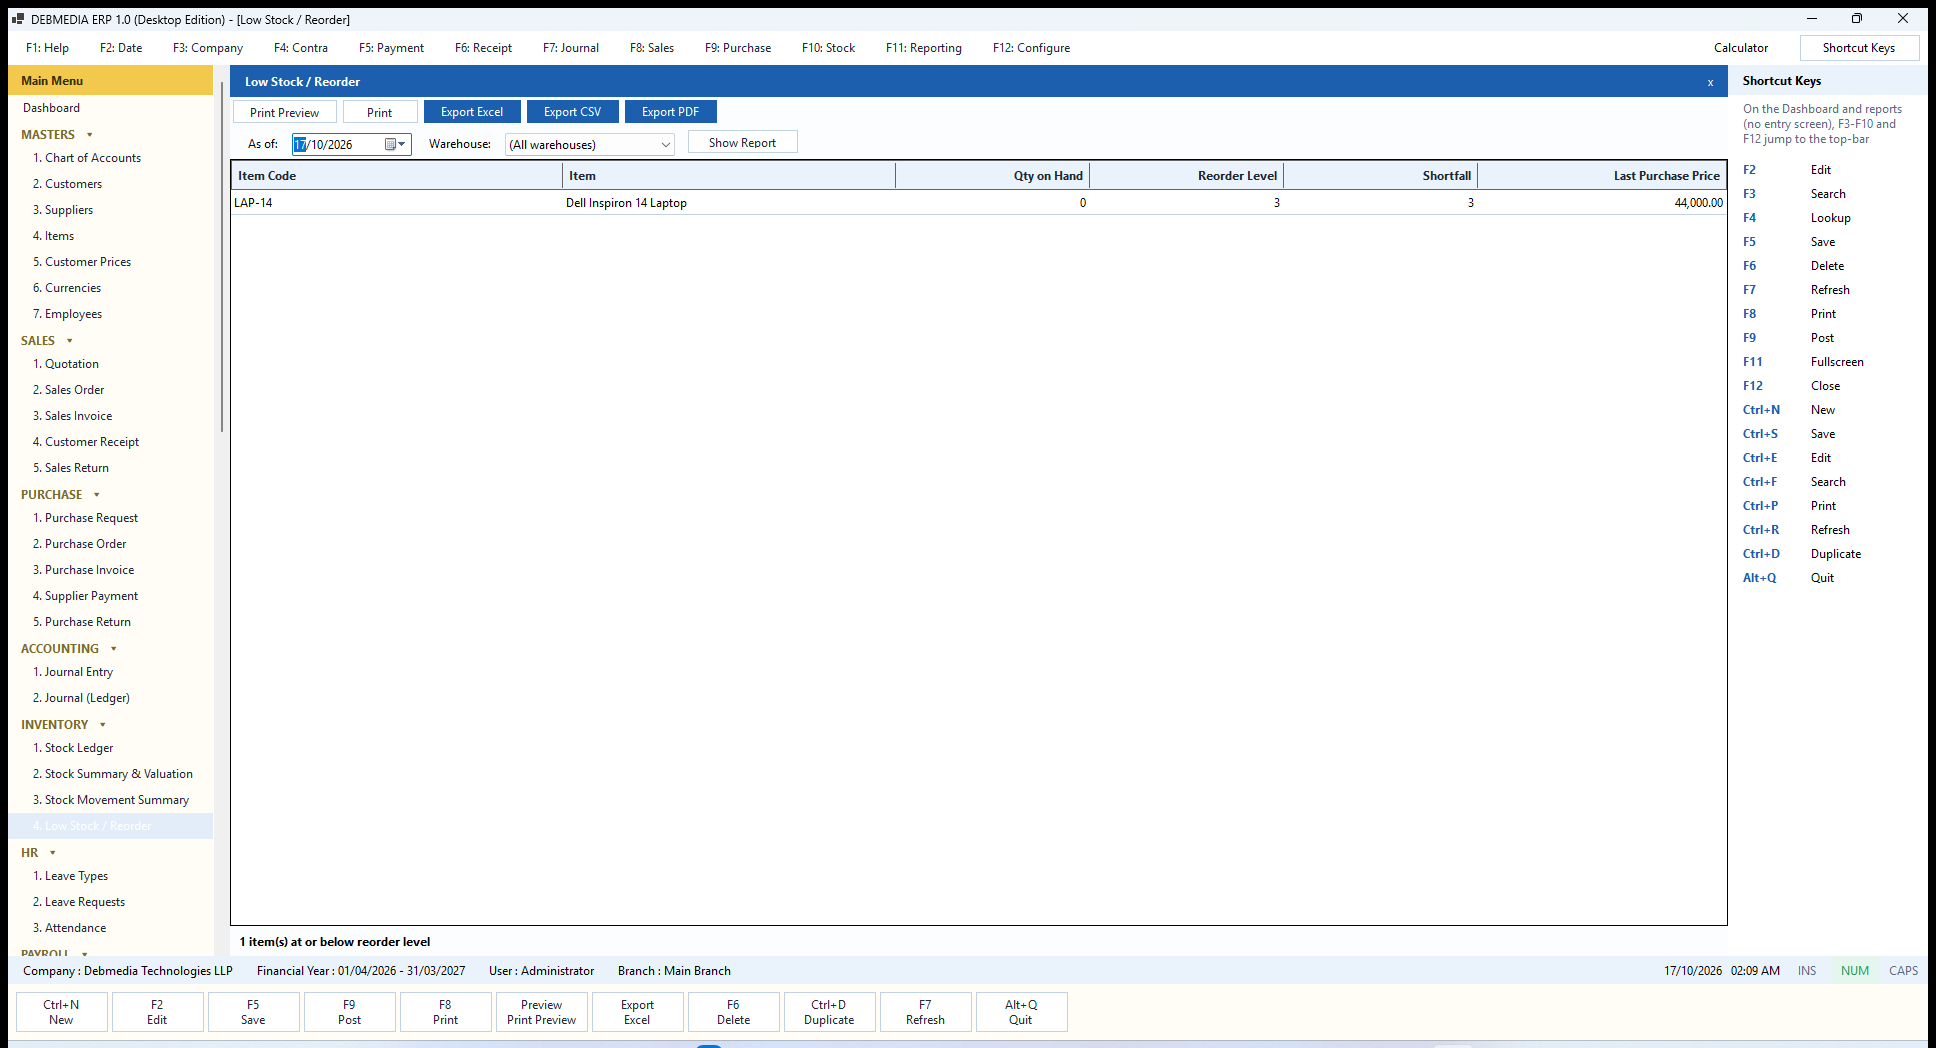The image size is (1936, 1048).
Task: Click the Ctrl+D Duplicate bottom button
Action: (829, 1012)
